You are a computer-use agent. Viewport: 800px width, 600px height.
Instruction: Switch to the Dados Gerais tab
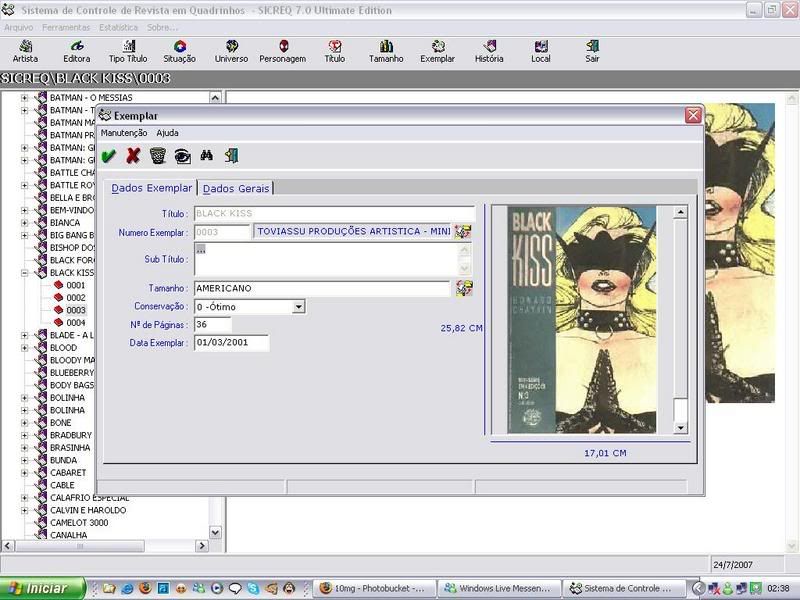pos(236,188)
